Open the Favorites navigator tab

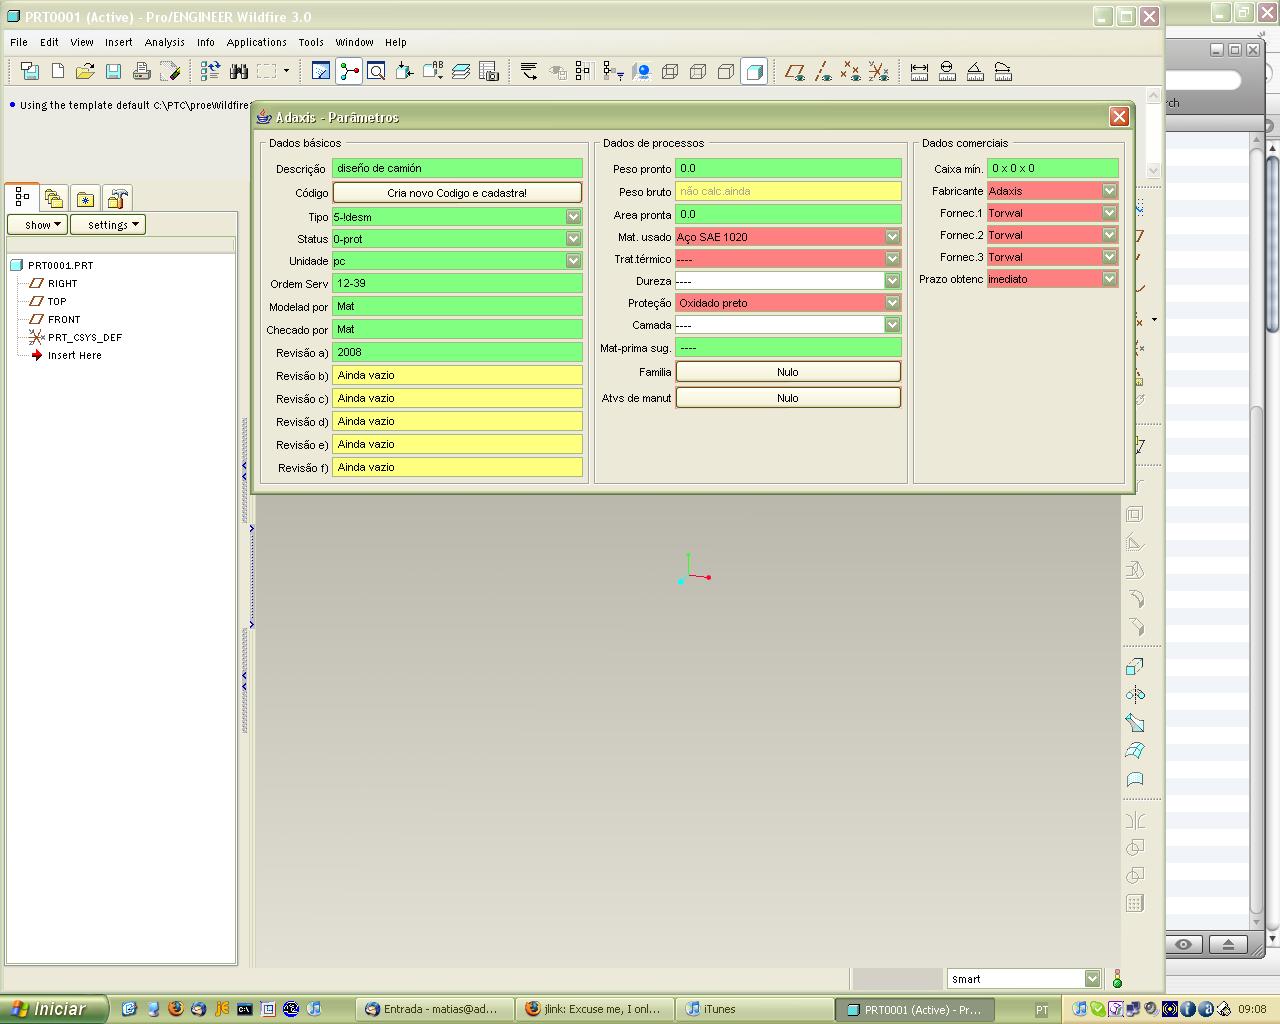pyautogui.click(x=86, y=198)
